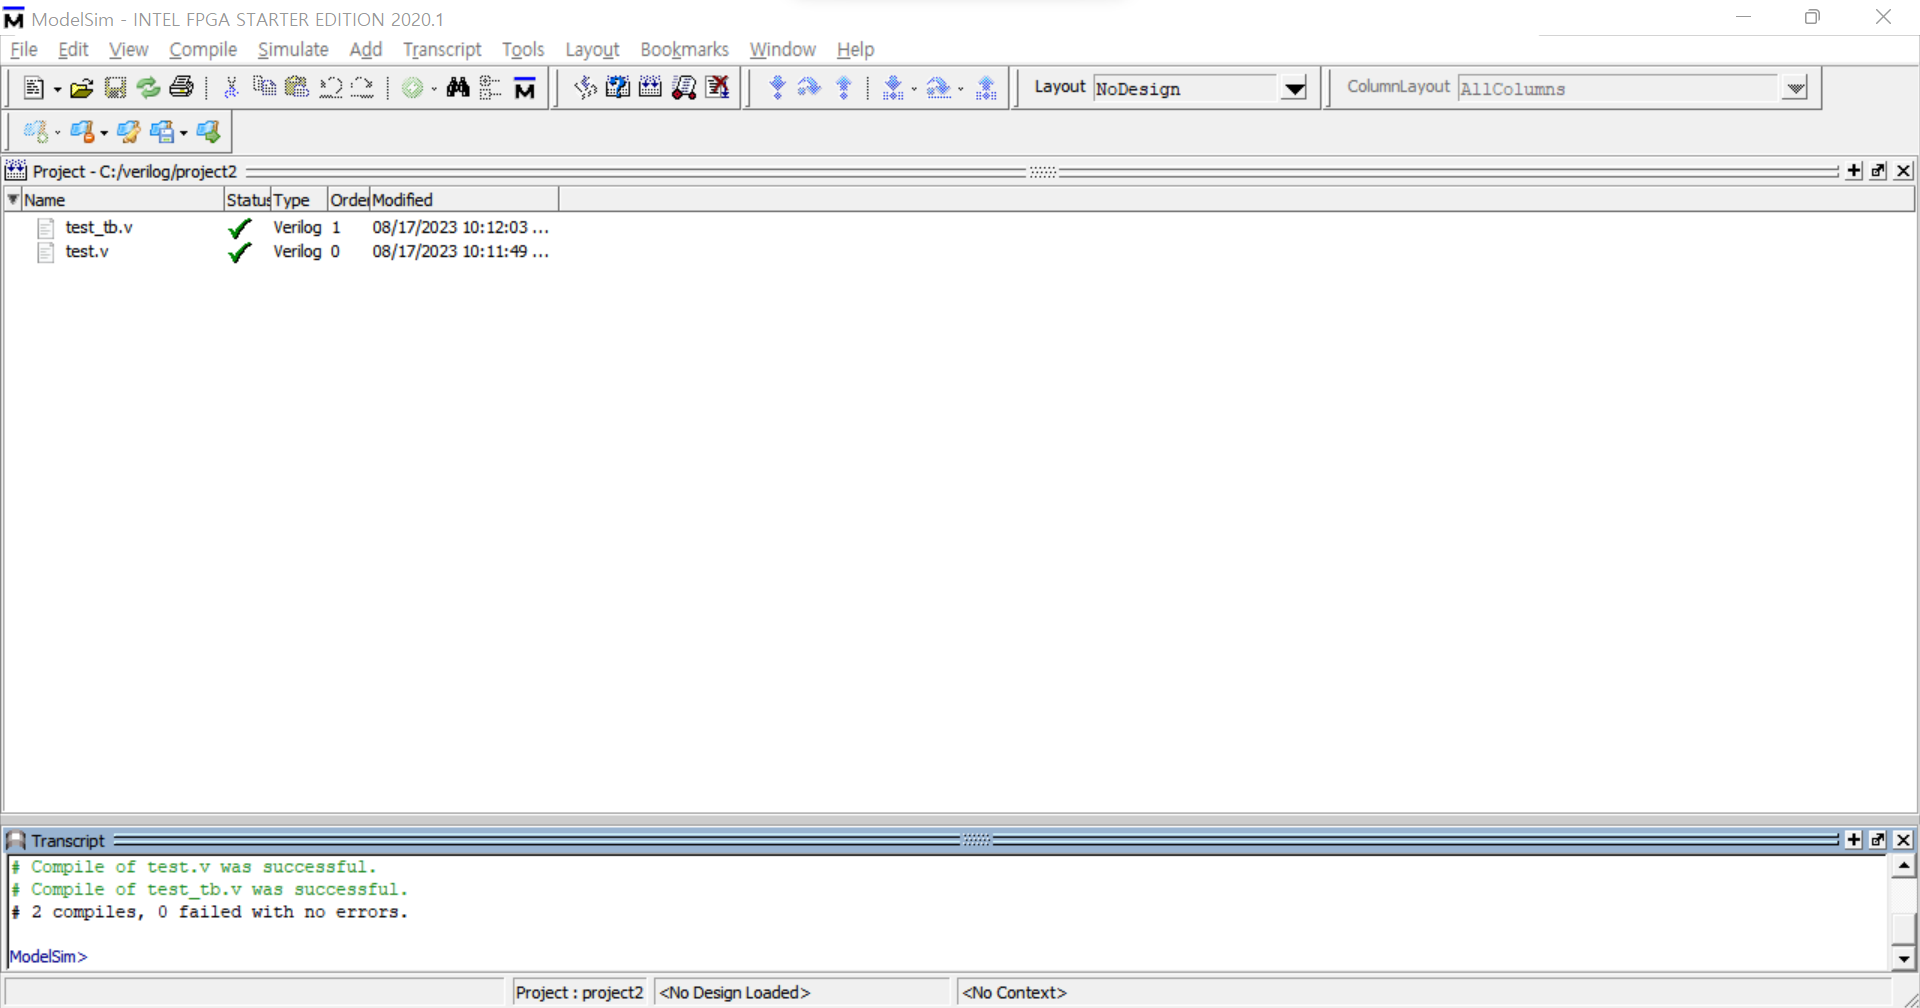The width and height of the screenshot is (1920, 1008).
Task: Click the New file toolbar icon
Action: (x=33, y=88)
